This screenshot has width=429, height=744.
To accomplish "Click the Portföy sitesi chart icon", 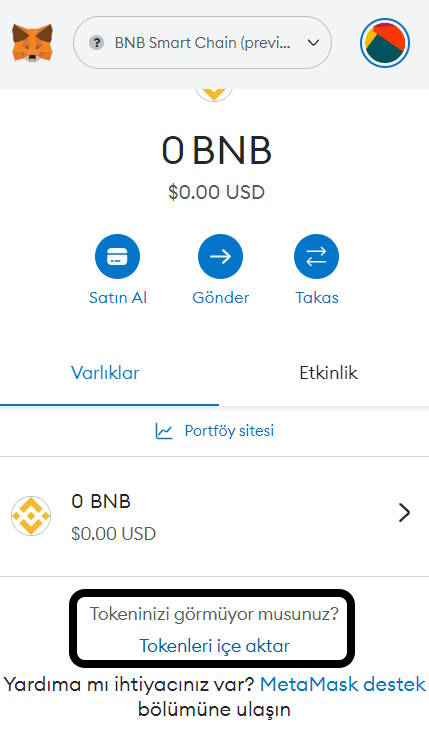I will [x=164, y=431].
